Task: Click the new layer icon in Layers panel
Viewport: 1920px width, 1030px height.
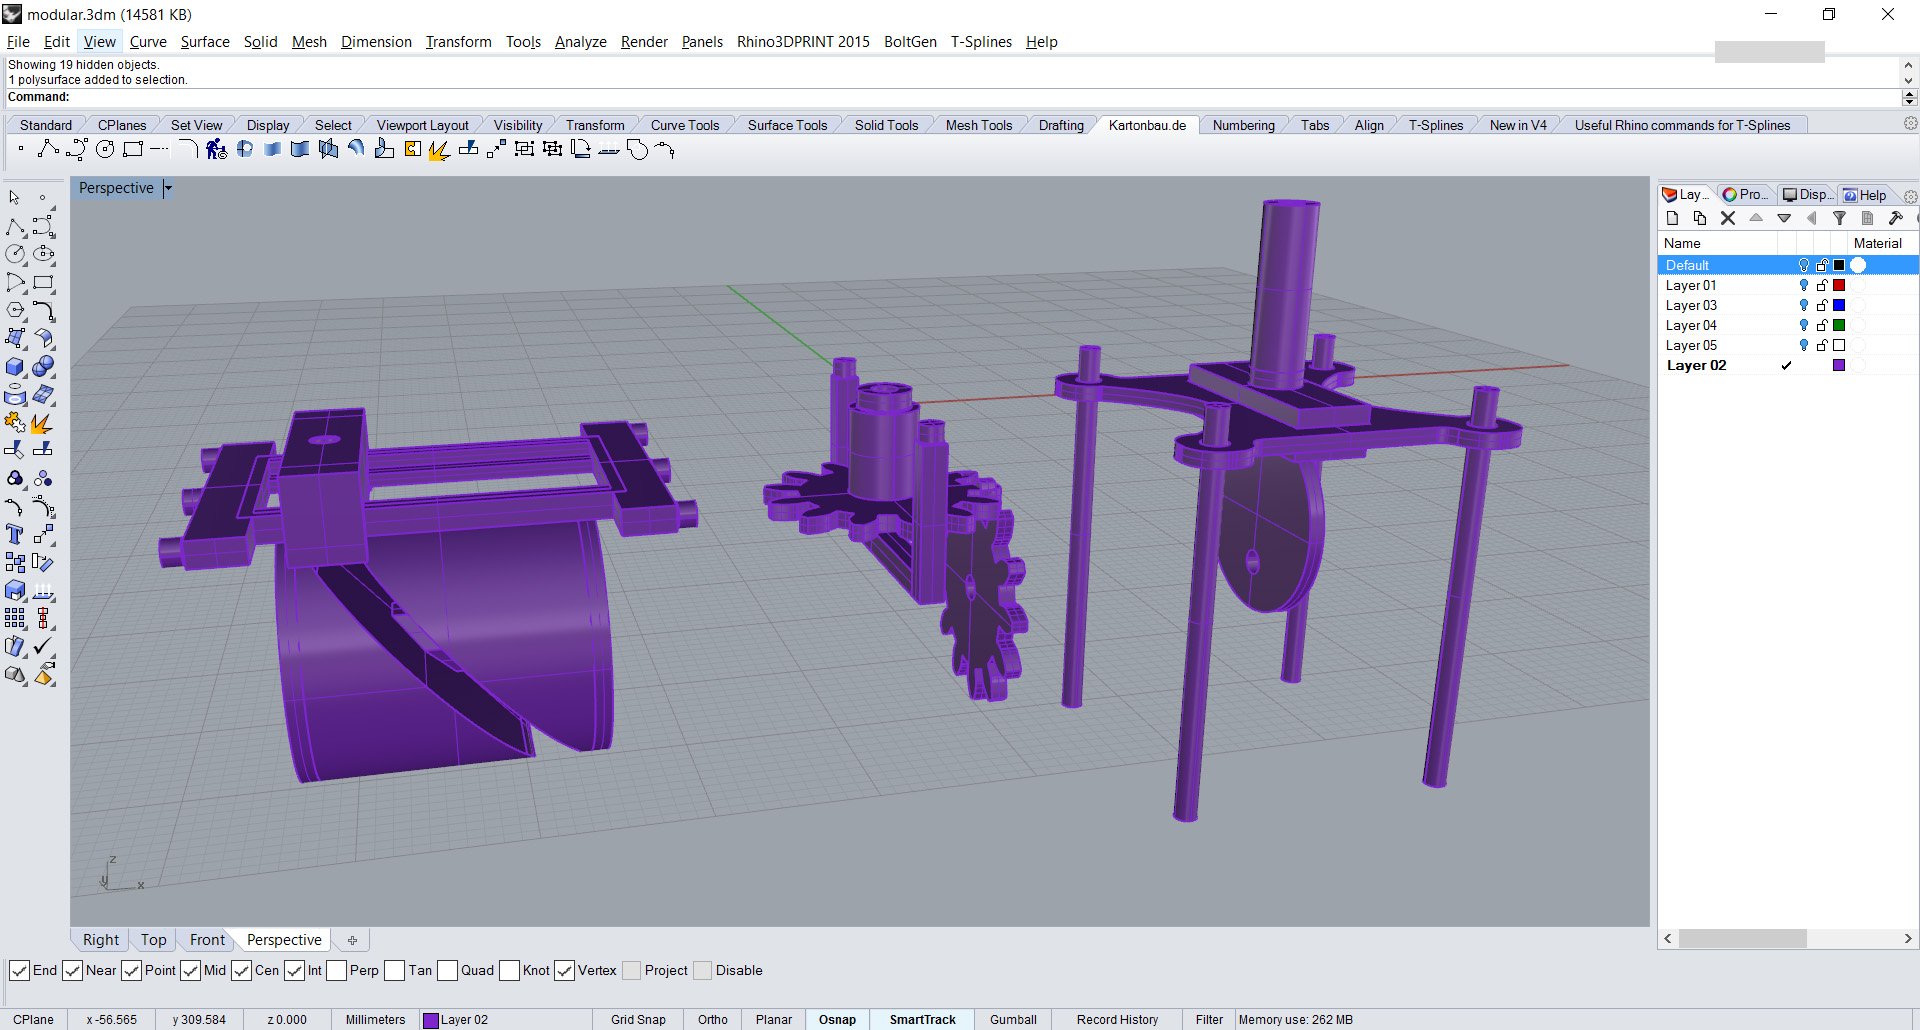Action: [1672, 218]
